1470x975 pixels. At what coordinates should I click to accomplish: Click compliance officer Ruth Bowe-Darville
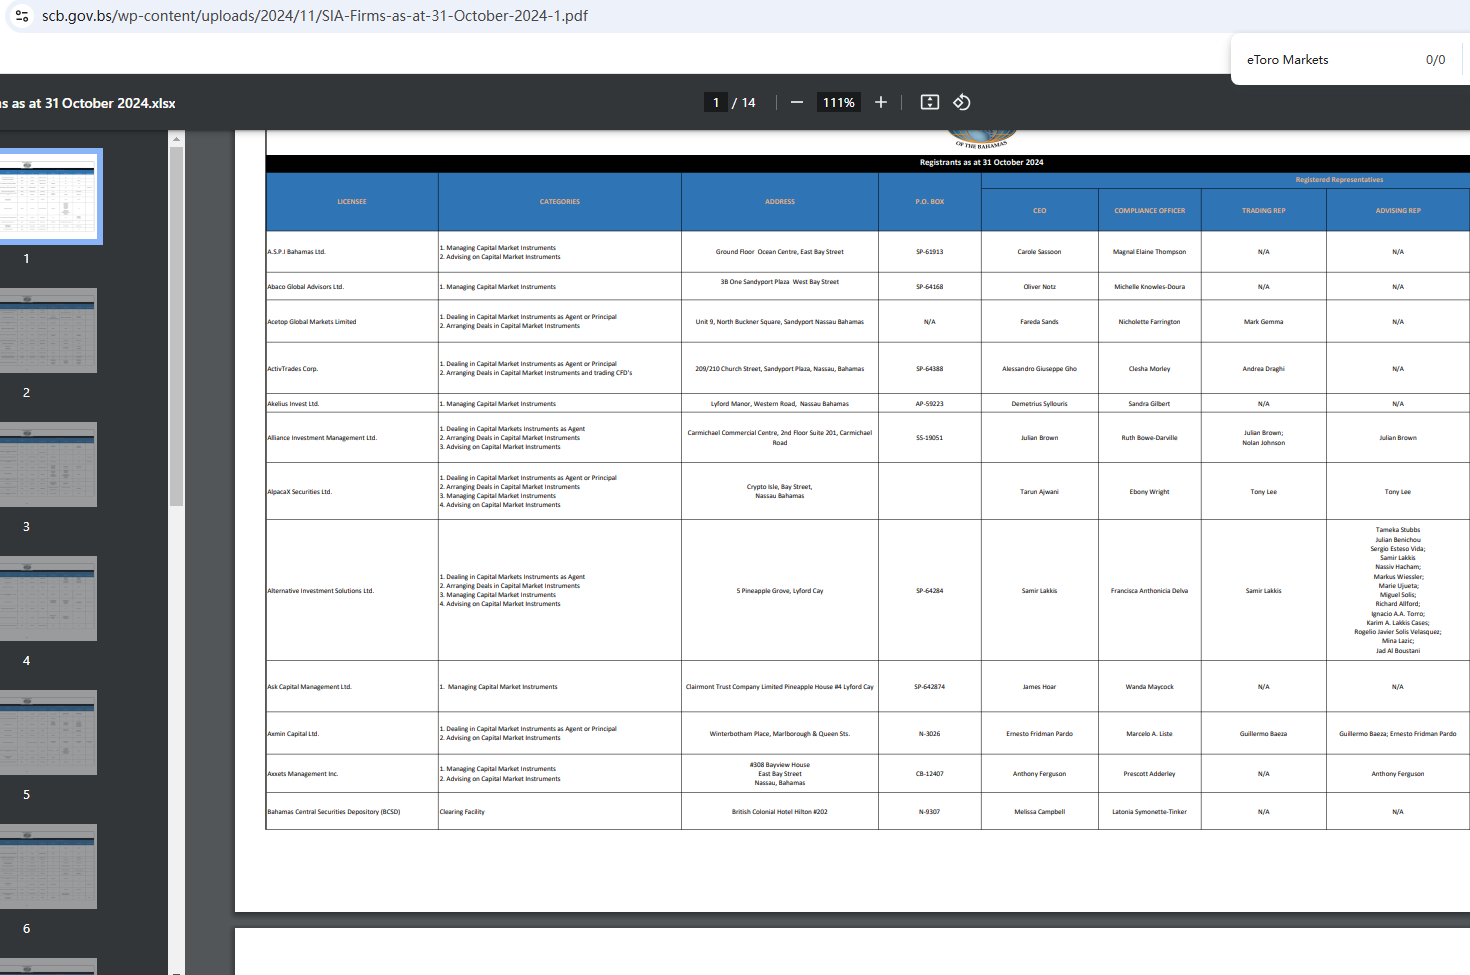coord(1149,438)
